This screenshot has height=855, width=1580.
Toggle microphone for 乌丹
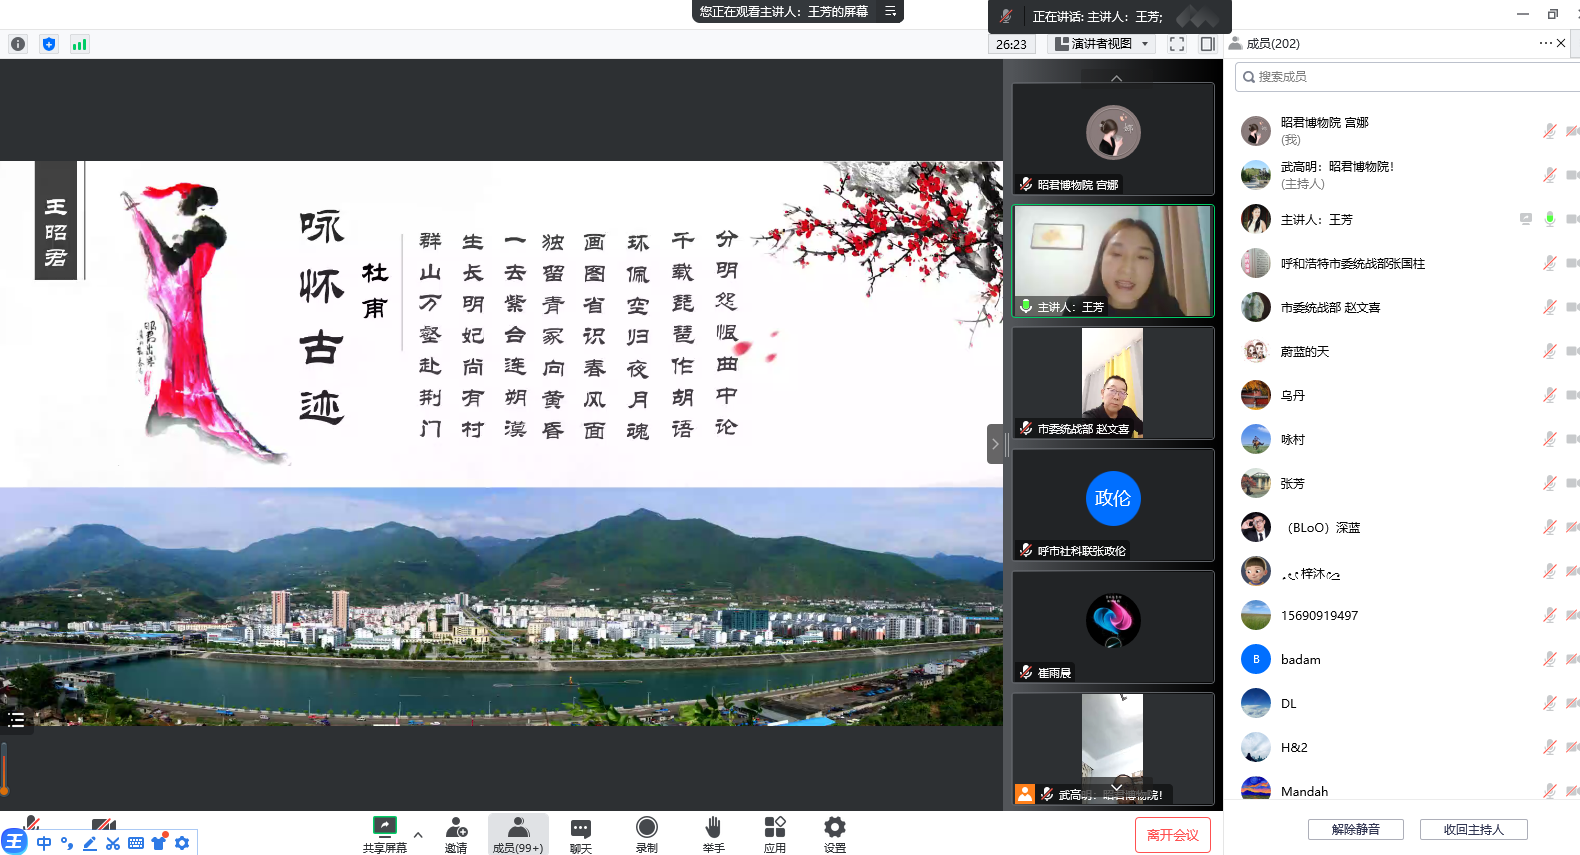(1549, 395)
